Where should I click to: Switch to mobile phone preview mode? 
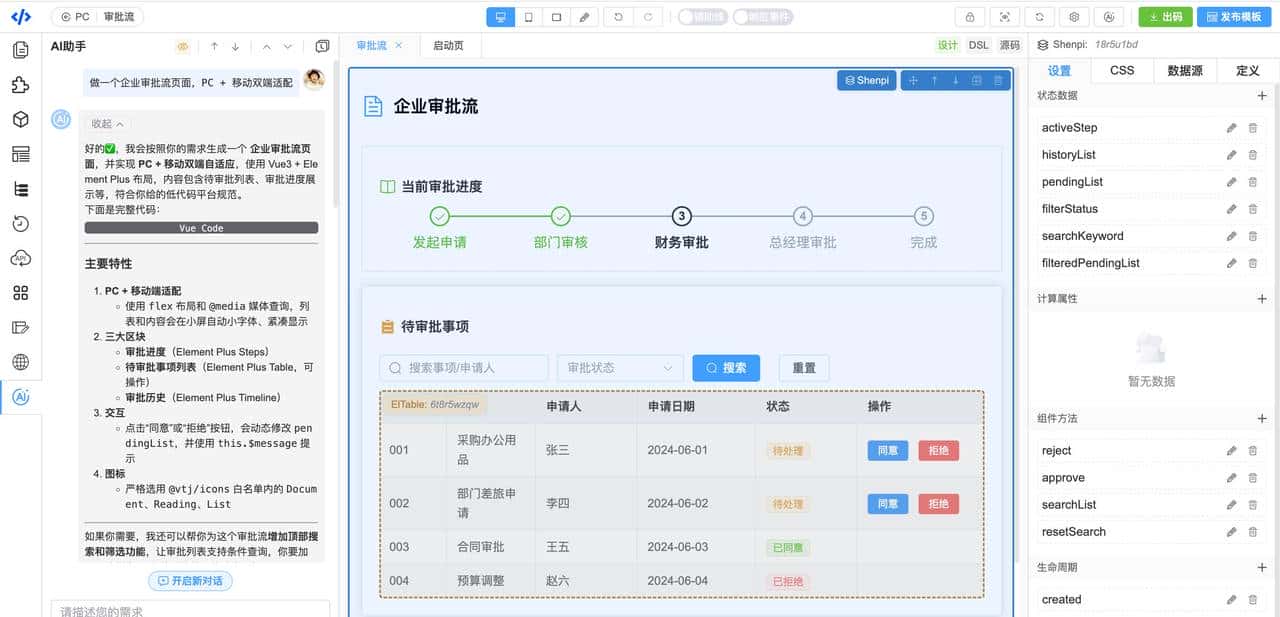[528, 17]
